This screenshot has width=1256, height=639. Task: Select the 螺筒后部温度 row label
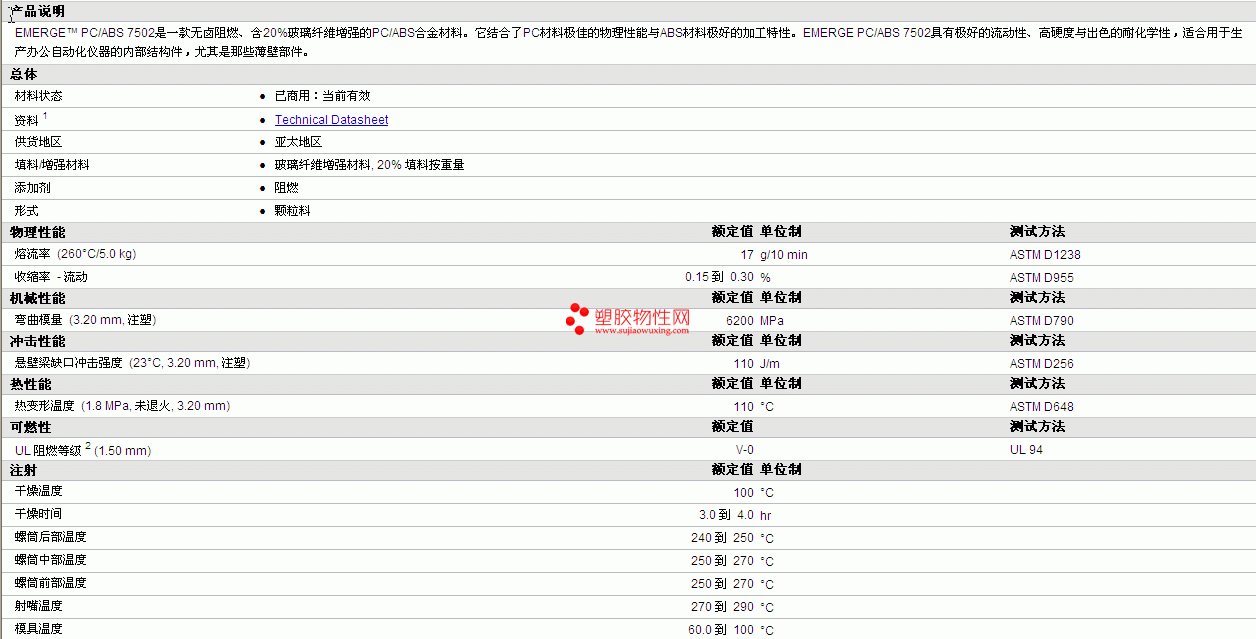point(50,537)
